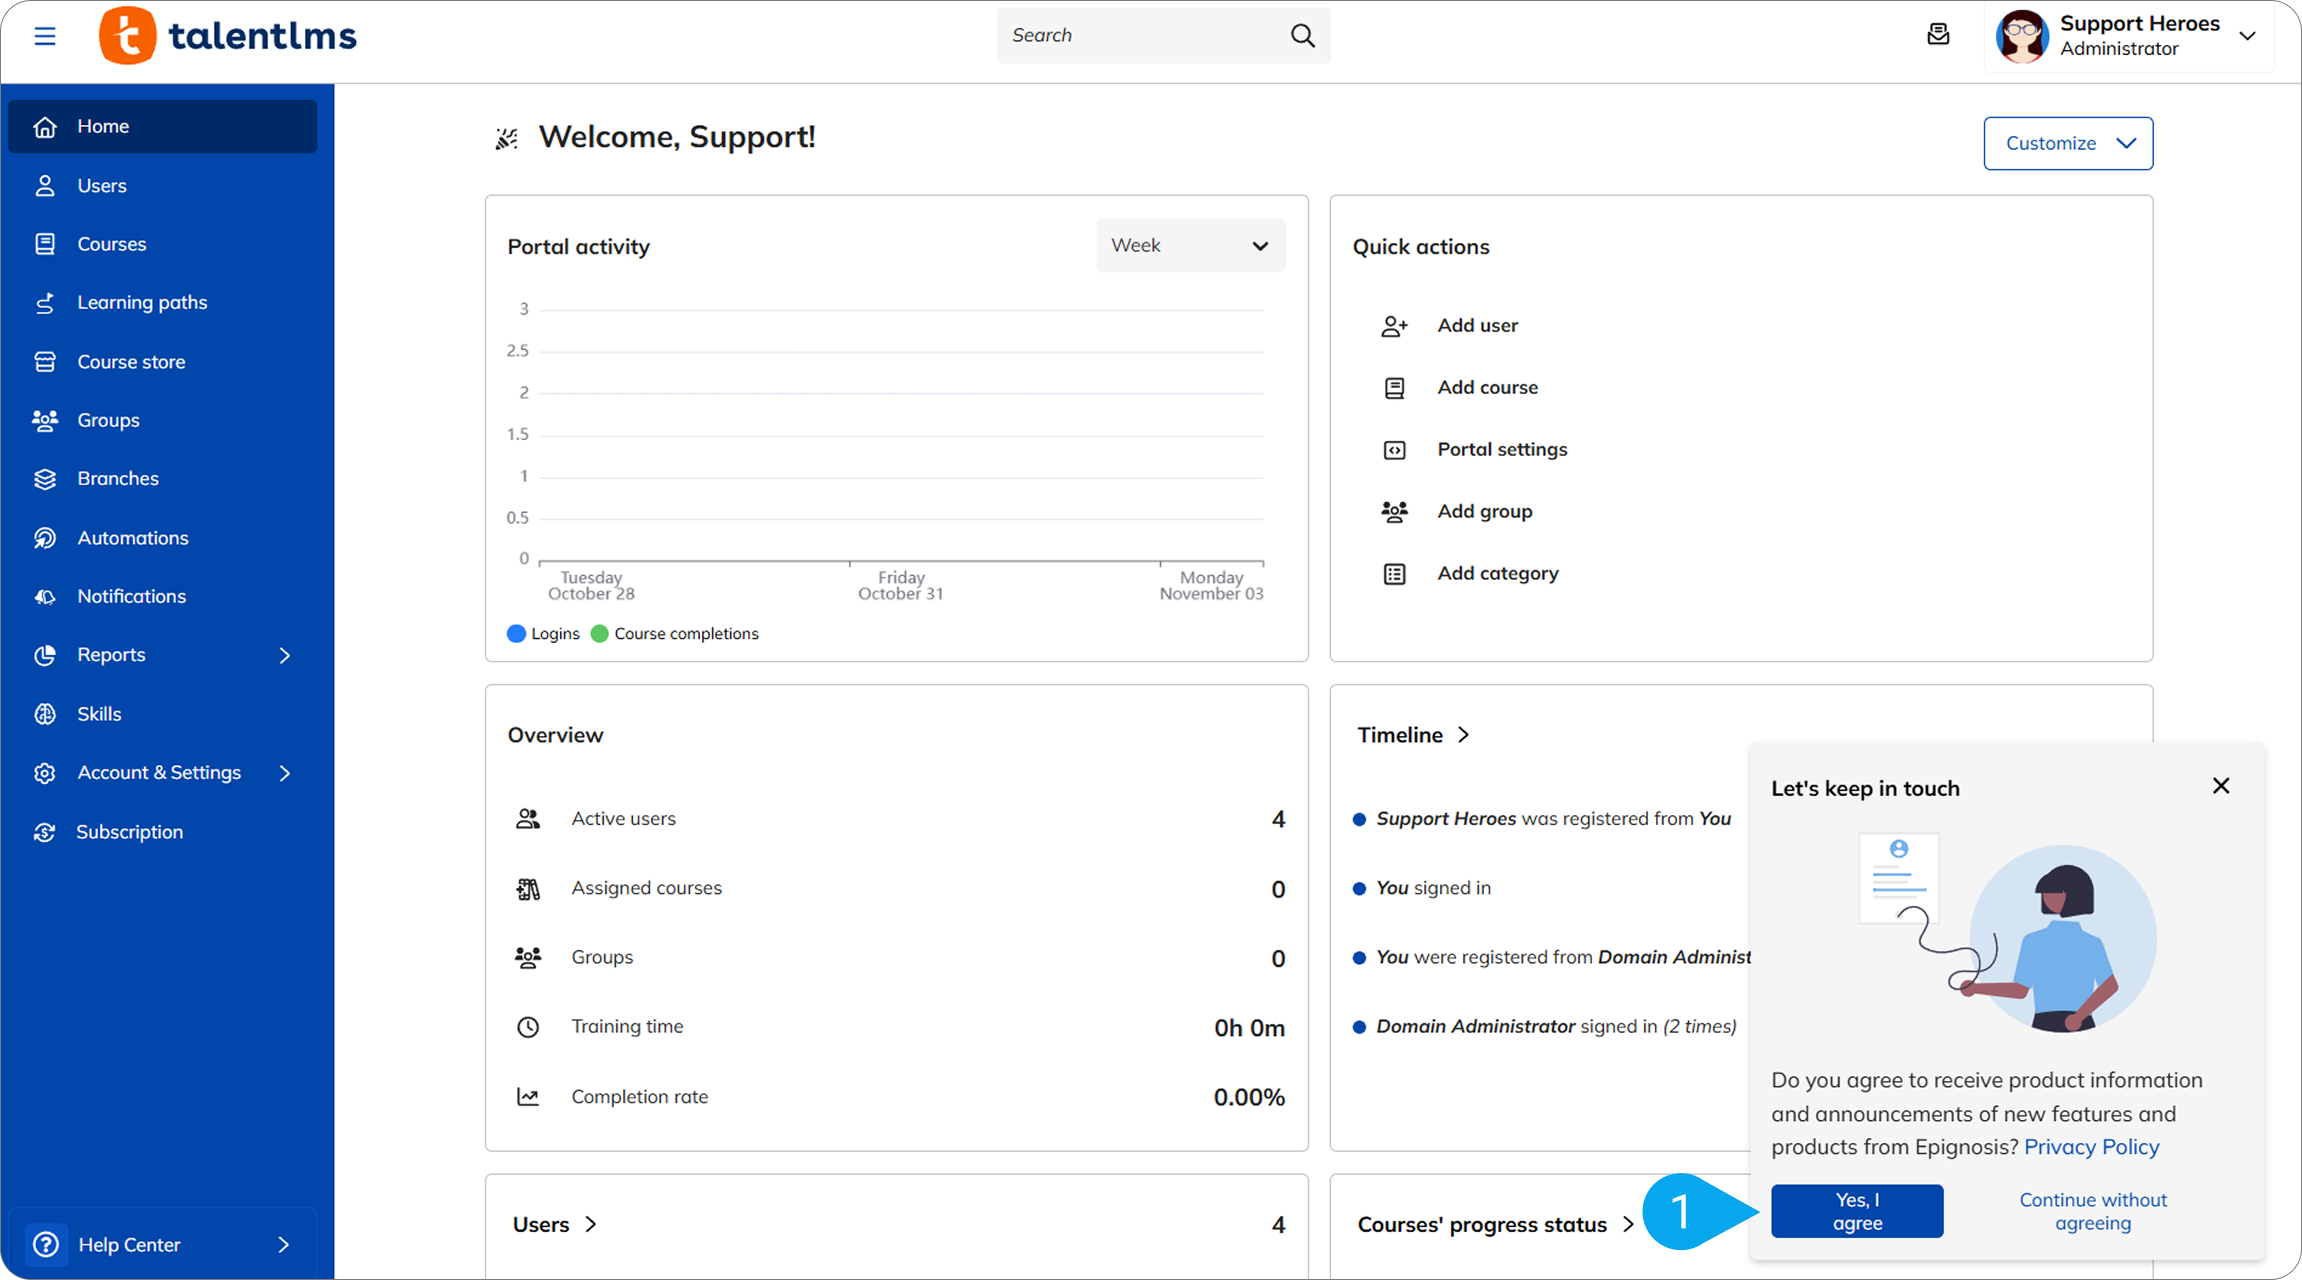
Task: Click the Help Center question icon
Action: tap(46, 1245)
